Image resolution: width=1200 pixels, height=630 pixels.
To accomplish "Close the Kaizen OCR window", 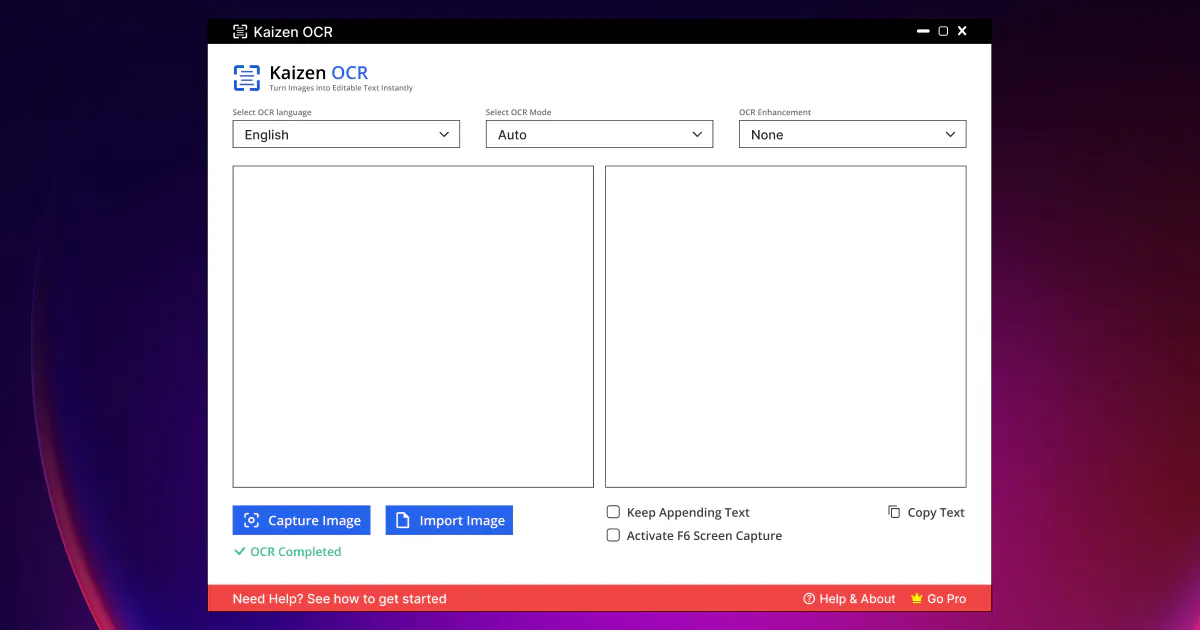I will tap(962, 31).
